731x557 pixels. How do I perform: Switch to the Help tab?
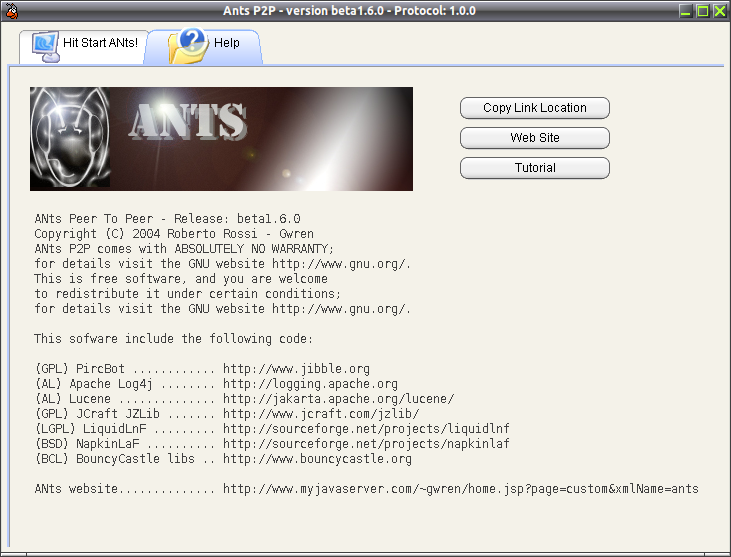[x=204, y=47]
